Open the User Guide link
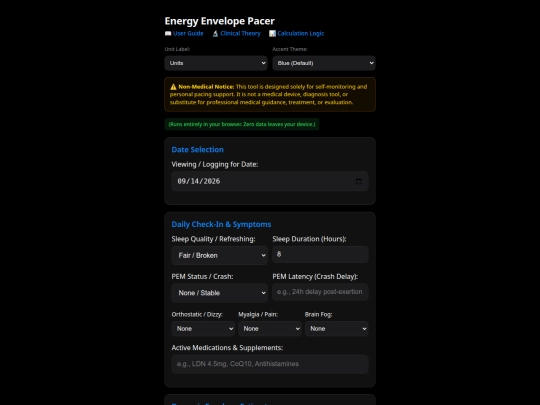 188,33
